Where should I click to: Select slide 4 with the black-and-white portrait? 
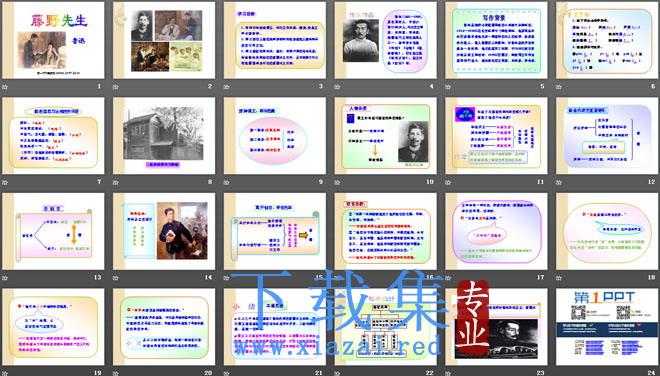click(x=386, y=40)
